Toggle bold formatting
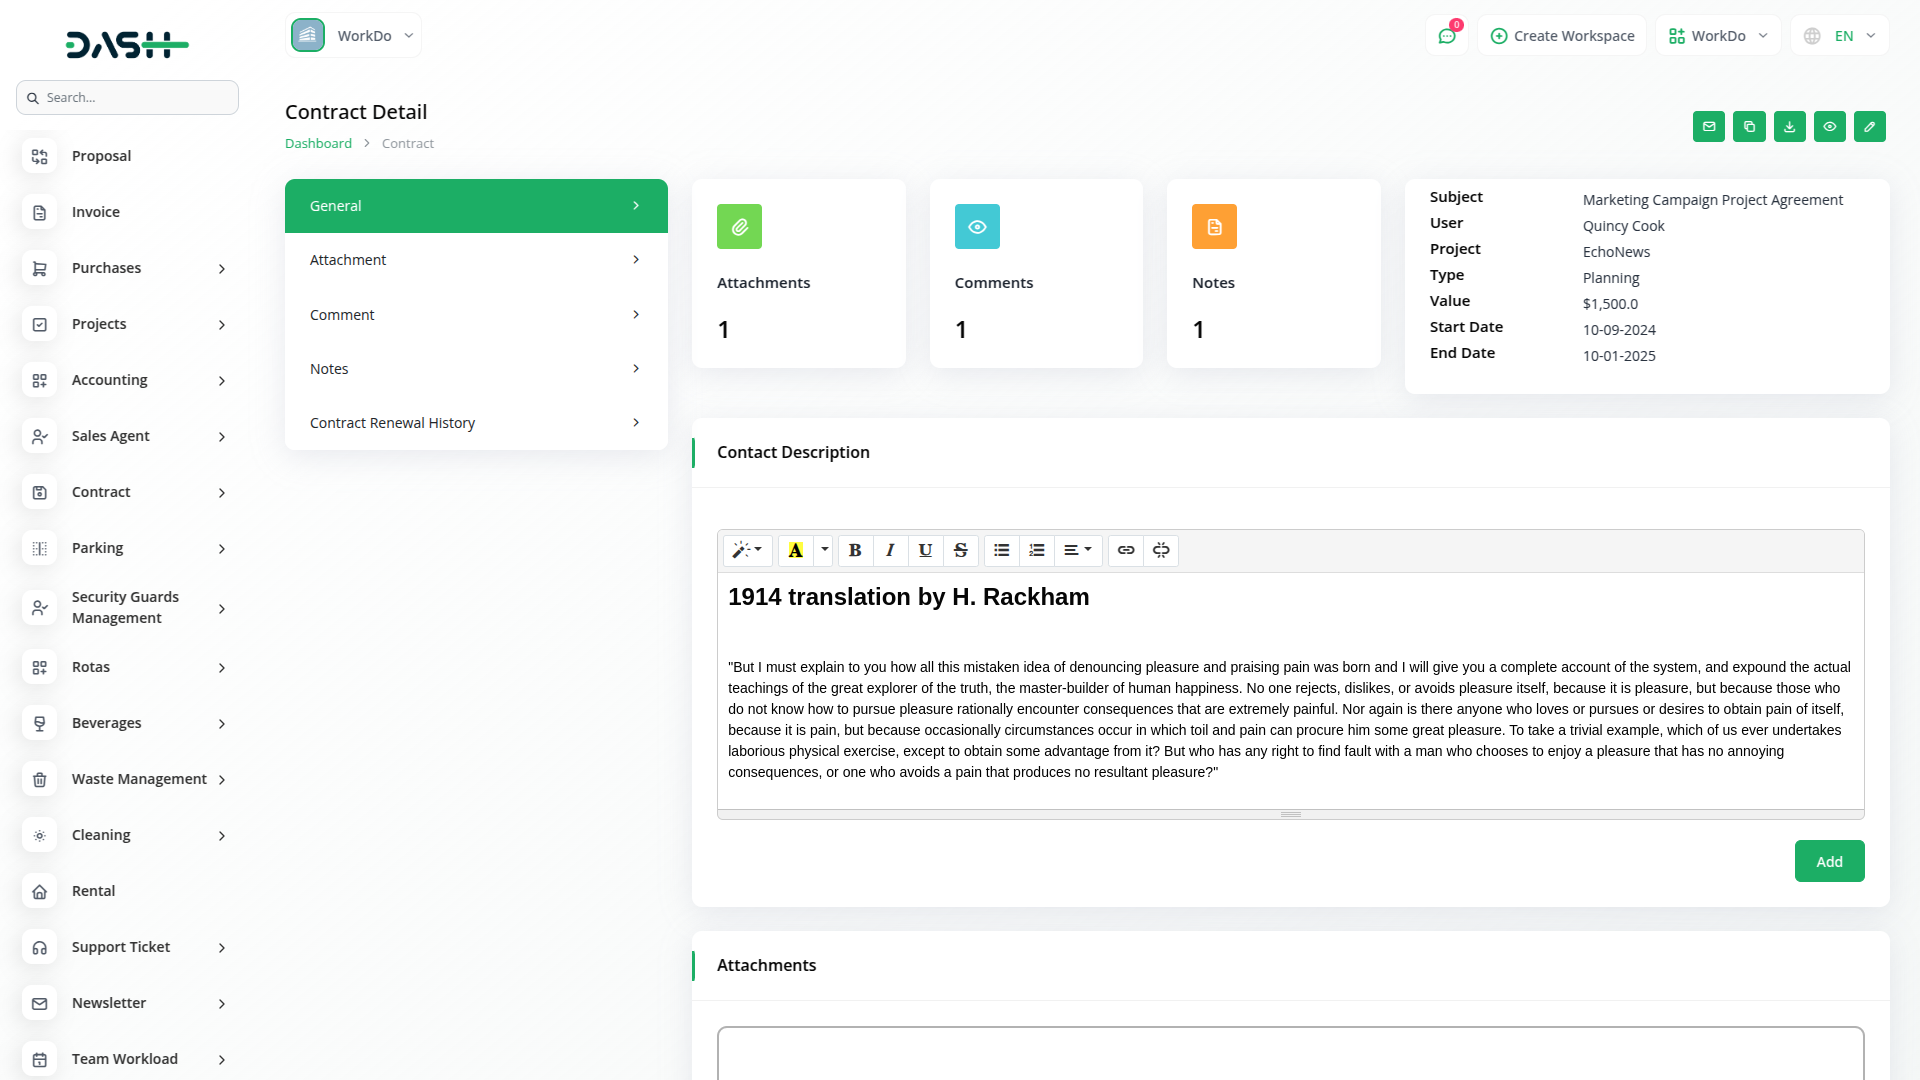1920x1080 pixels. coord(855,550)
